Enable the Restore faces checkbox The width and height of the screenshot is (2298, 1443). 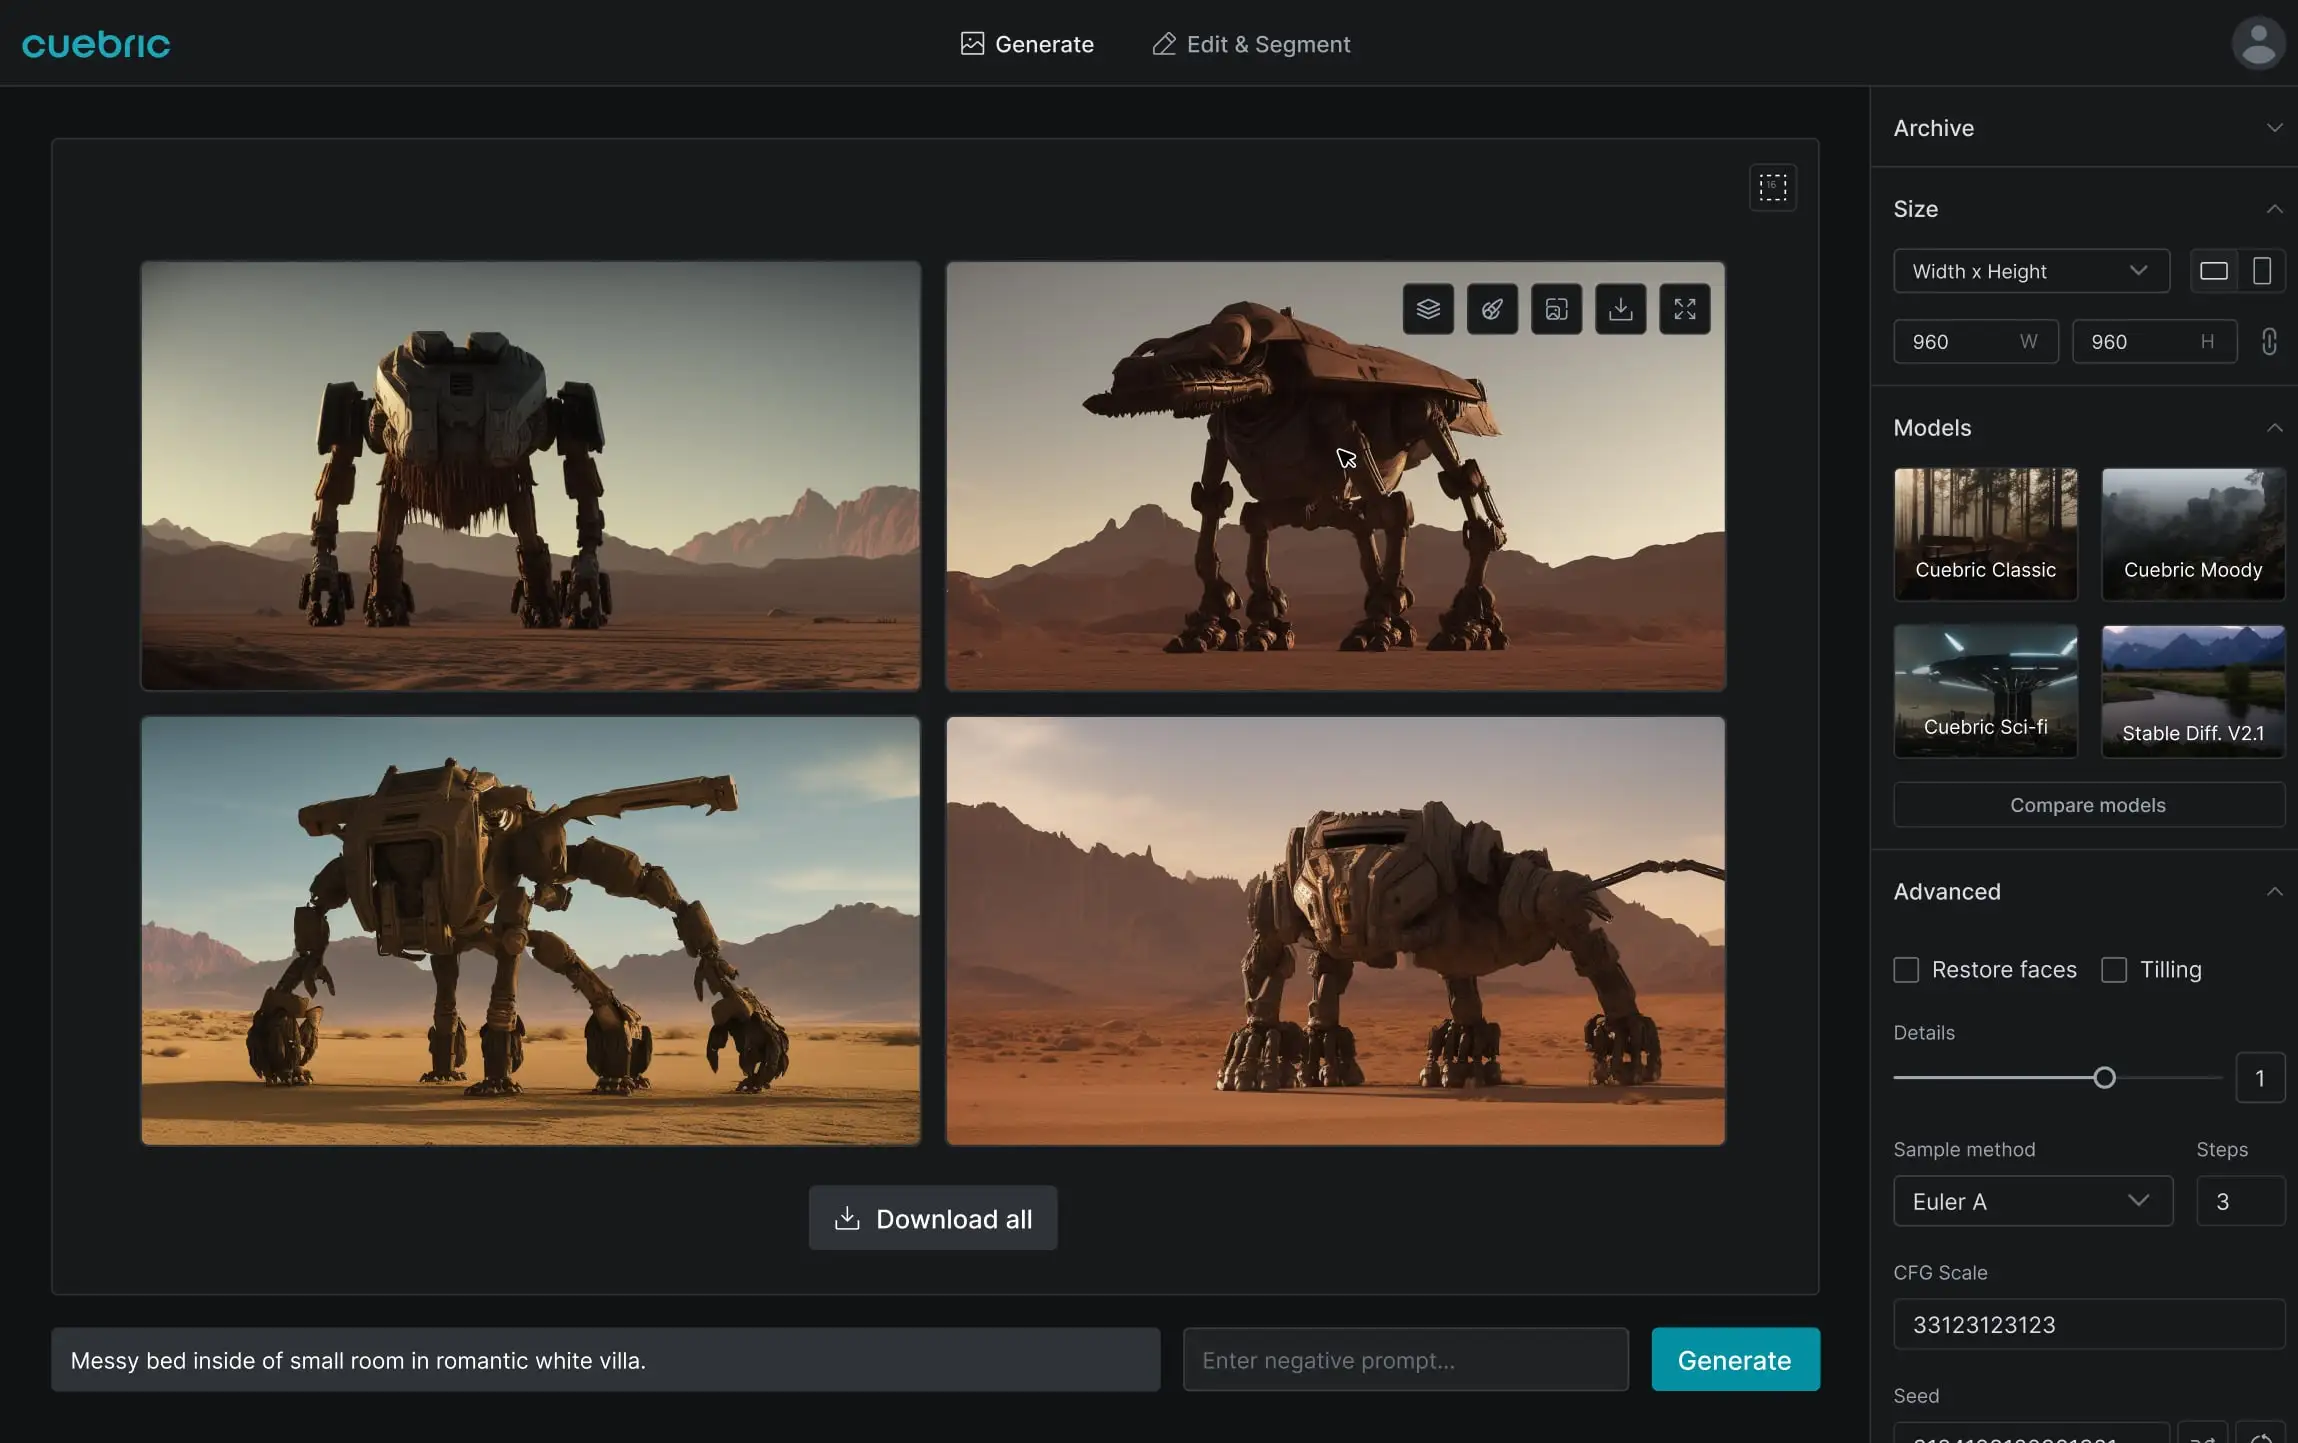[1906, 970]
